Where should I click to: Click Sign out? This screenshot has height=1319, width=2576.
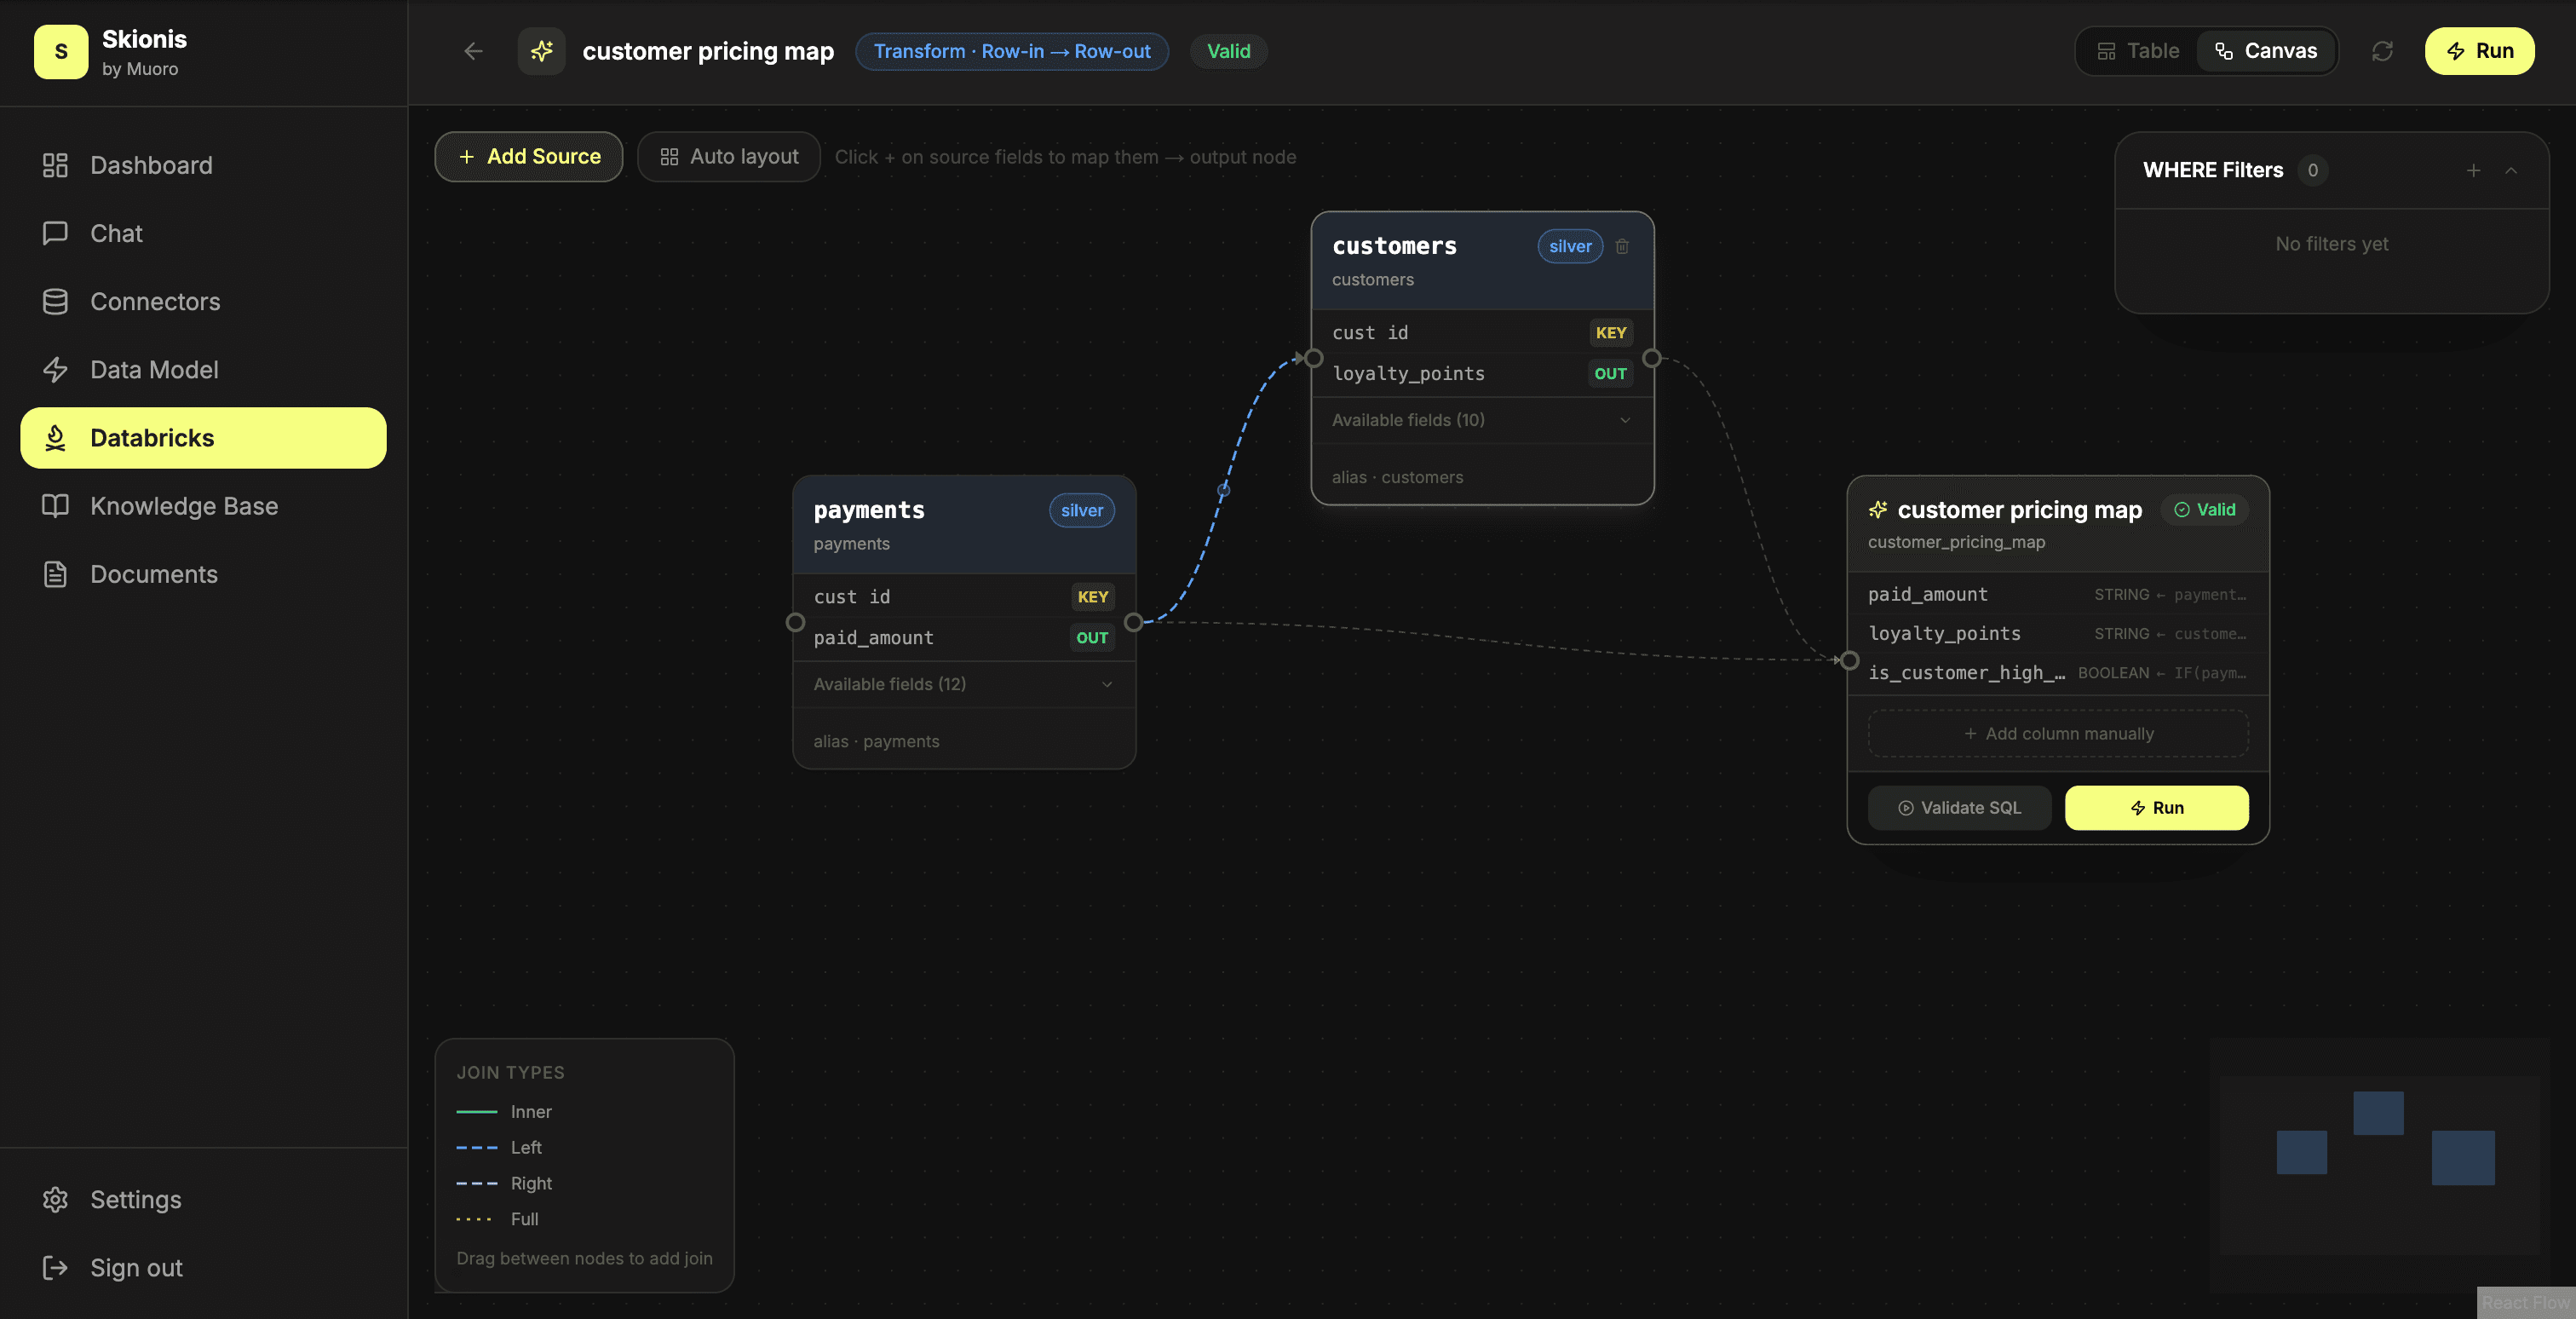203,1267
